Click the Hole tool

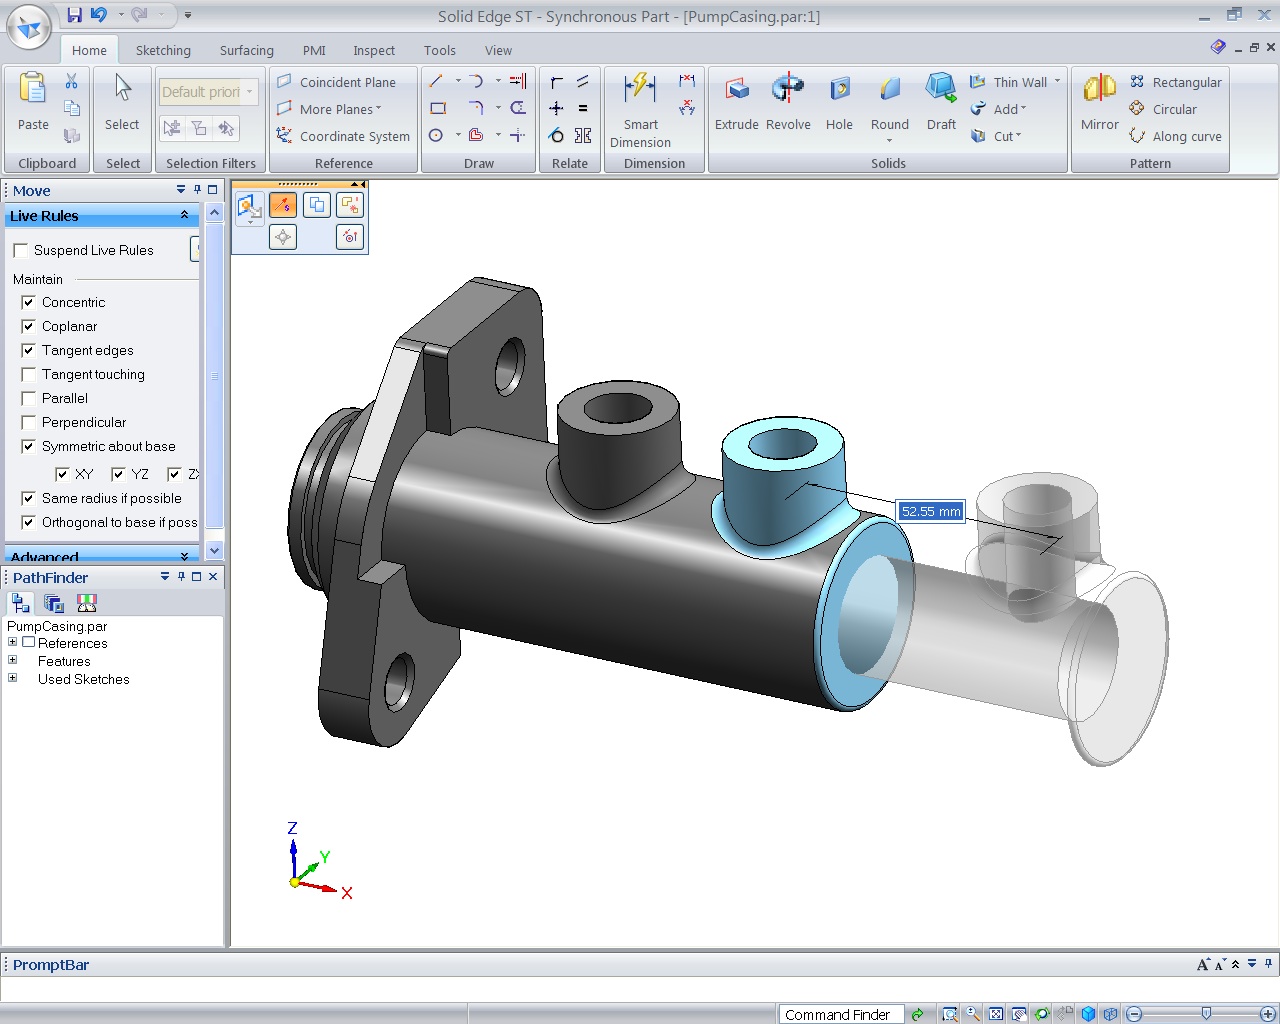coord(839,101)
